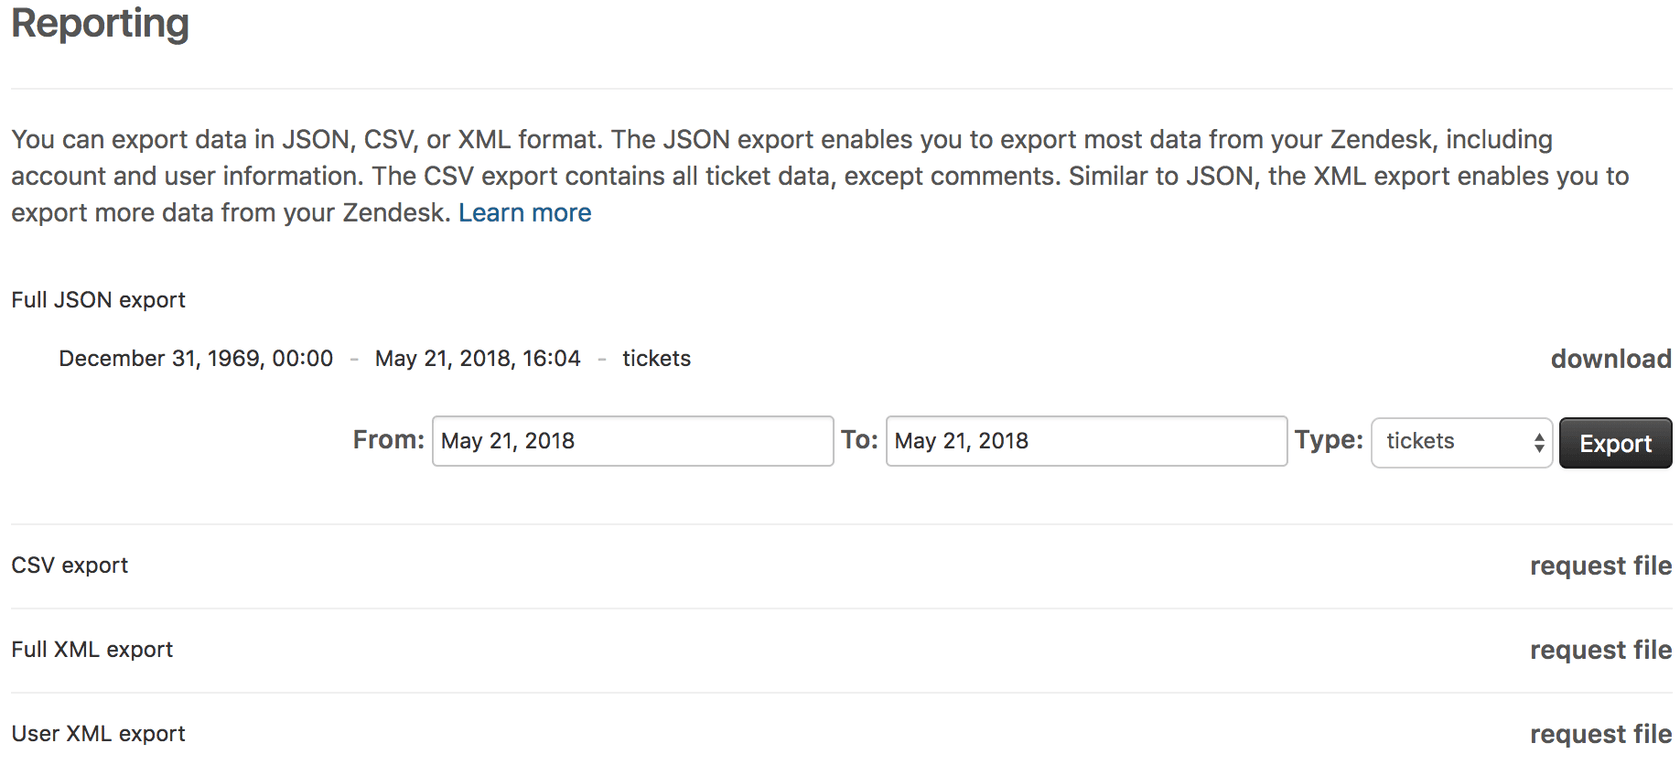This screenshot has width=1680, height=765.
Task: Click the Export button
Action: (1614, 442)
